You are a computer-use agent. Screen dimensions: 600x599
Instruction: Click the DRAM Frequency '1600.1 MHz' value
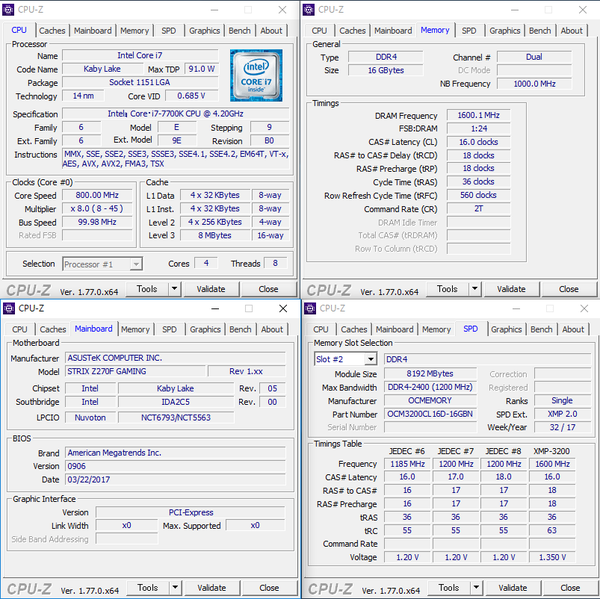479,115
